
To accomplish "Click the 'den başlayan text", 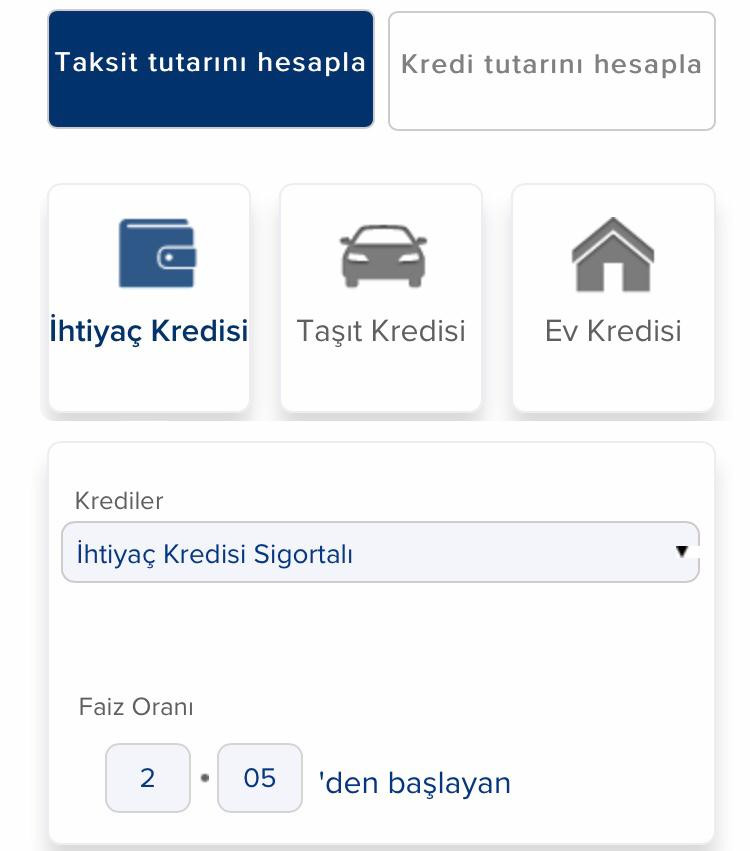I will [414, 782].
